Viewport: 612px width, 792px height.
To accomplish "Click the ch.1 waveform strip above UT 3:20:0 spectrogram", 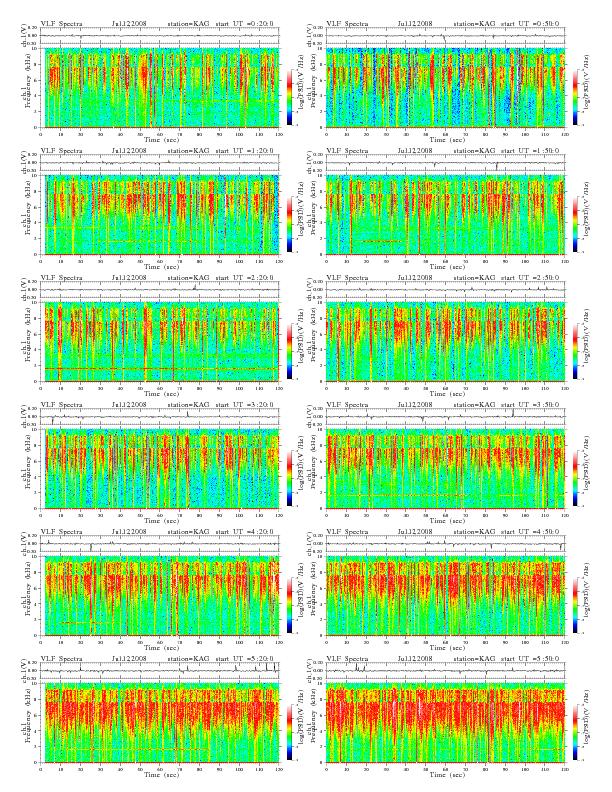I will pyautogui.click(x=160, y=417).
